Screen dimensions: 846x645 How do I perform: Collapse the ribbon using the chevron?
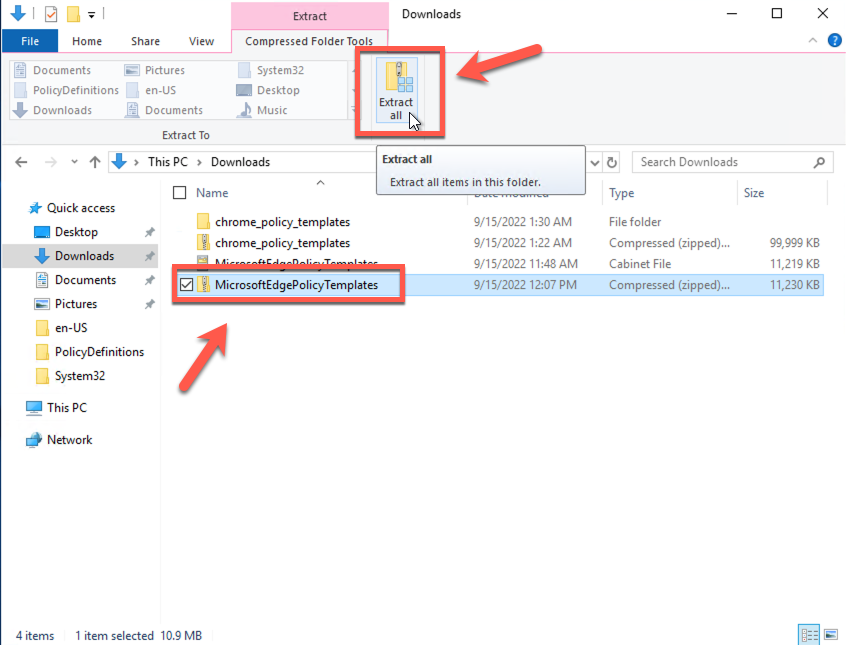812,41
